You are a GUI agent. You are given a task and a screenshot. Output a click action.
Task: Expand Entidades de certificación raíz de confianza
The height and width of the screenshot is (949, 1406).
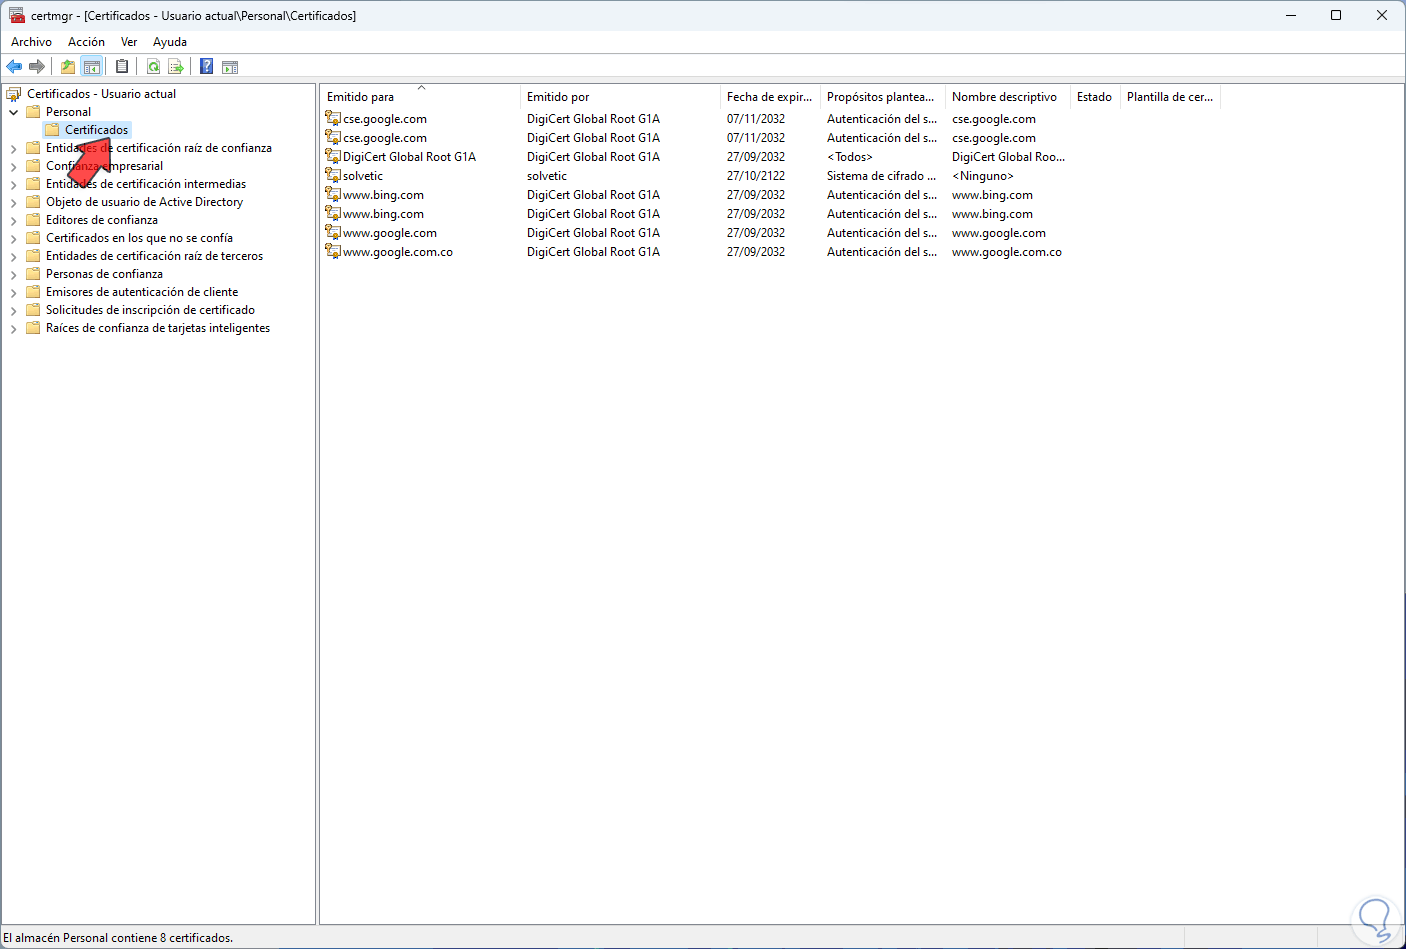pyautogui.click(x=14, y=148)
